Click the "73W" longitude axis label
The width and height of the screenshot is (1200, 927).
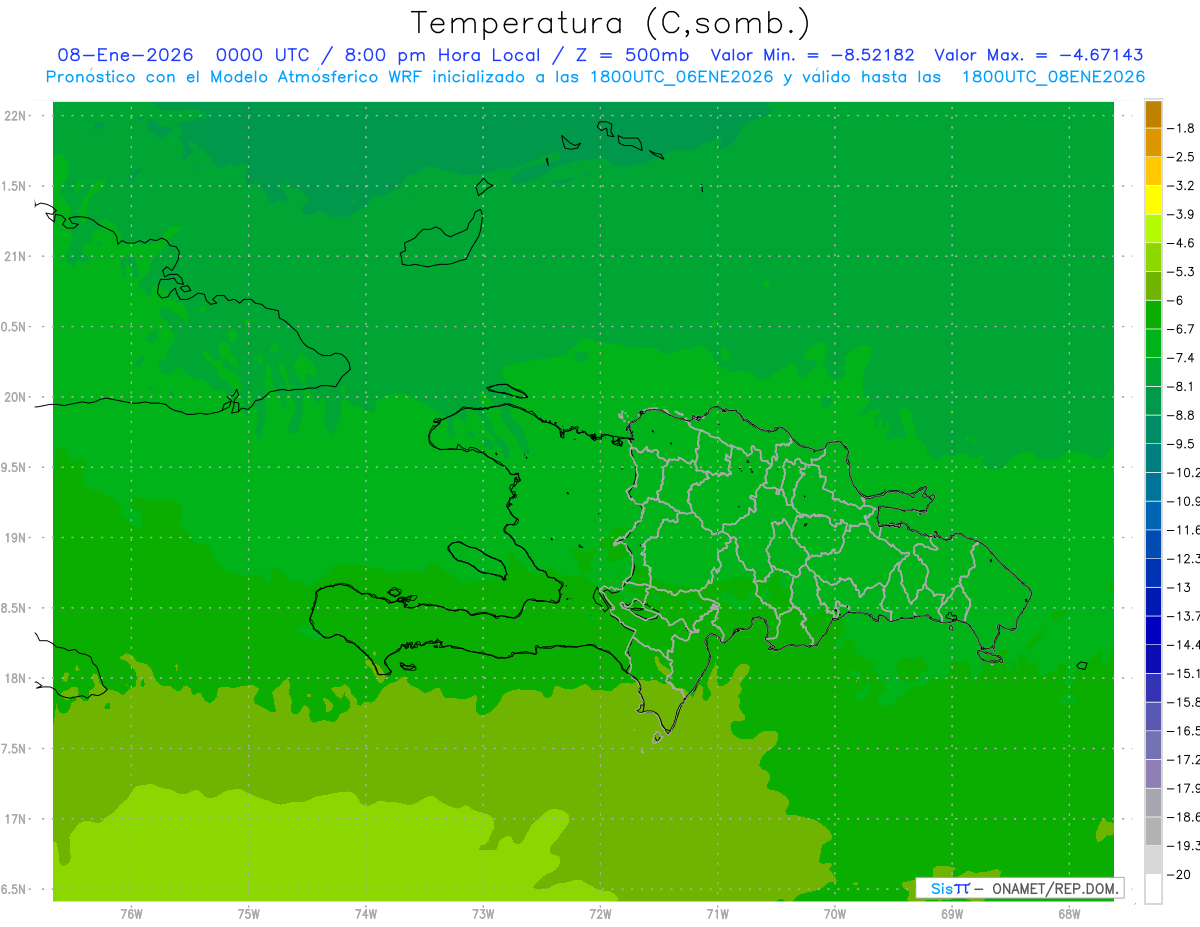pos(483,914)
